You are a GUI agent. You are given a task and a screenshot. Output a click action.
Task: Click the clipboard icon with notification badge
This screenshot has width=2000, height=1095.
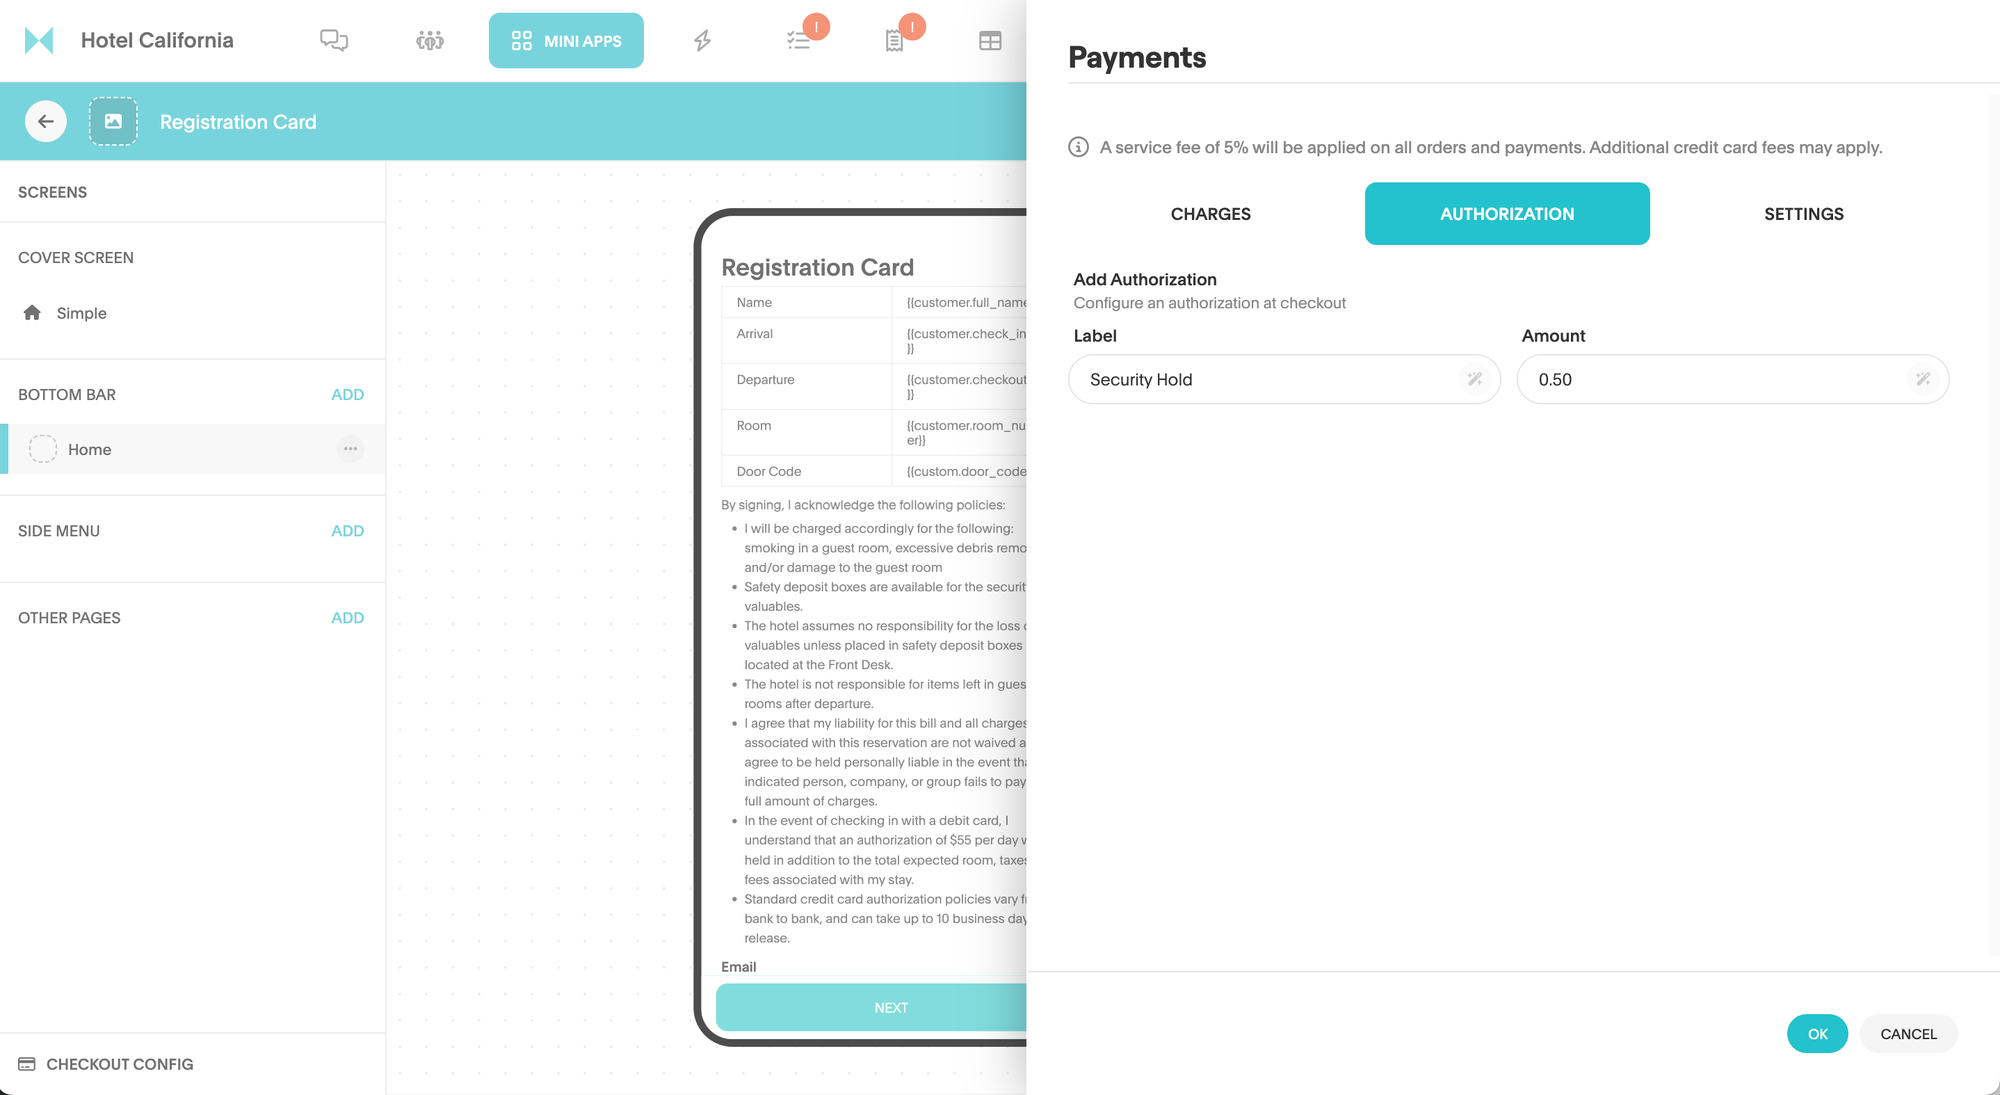click(x=896, y=39)
